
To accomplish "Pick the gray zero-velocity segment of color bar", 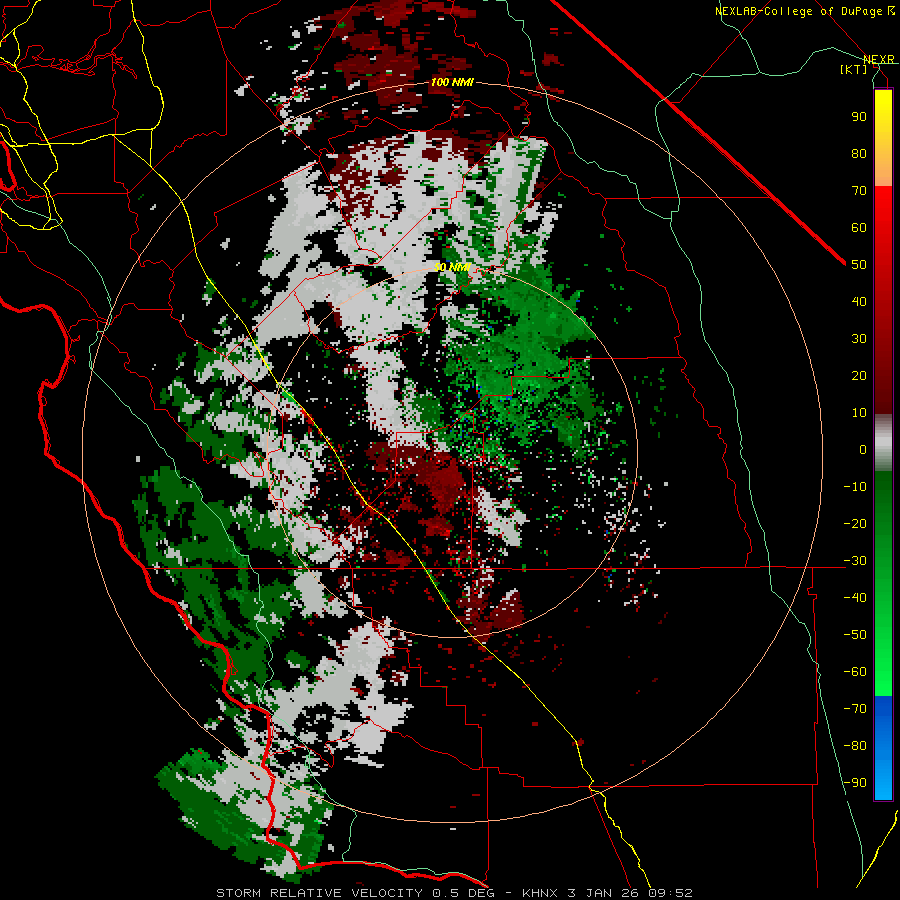I will [x=883, y=442].
